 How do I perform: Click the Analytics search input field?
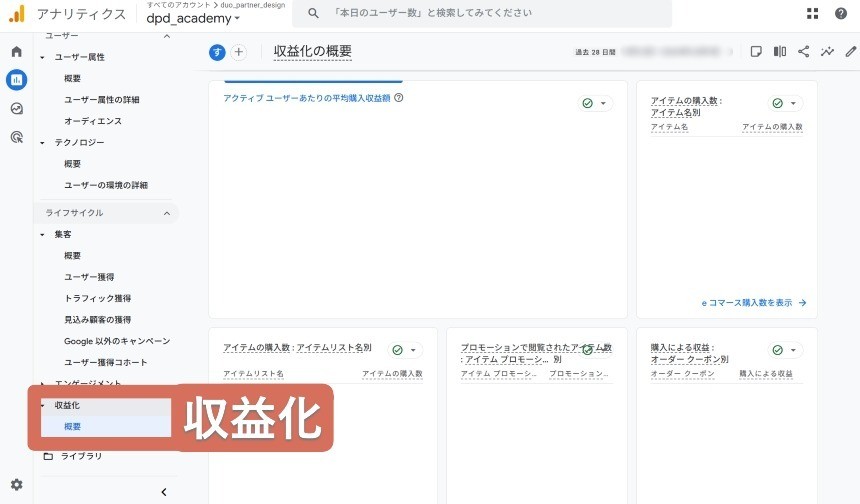click(x=490, y=13)
